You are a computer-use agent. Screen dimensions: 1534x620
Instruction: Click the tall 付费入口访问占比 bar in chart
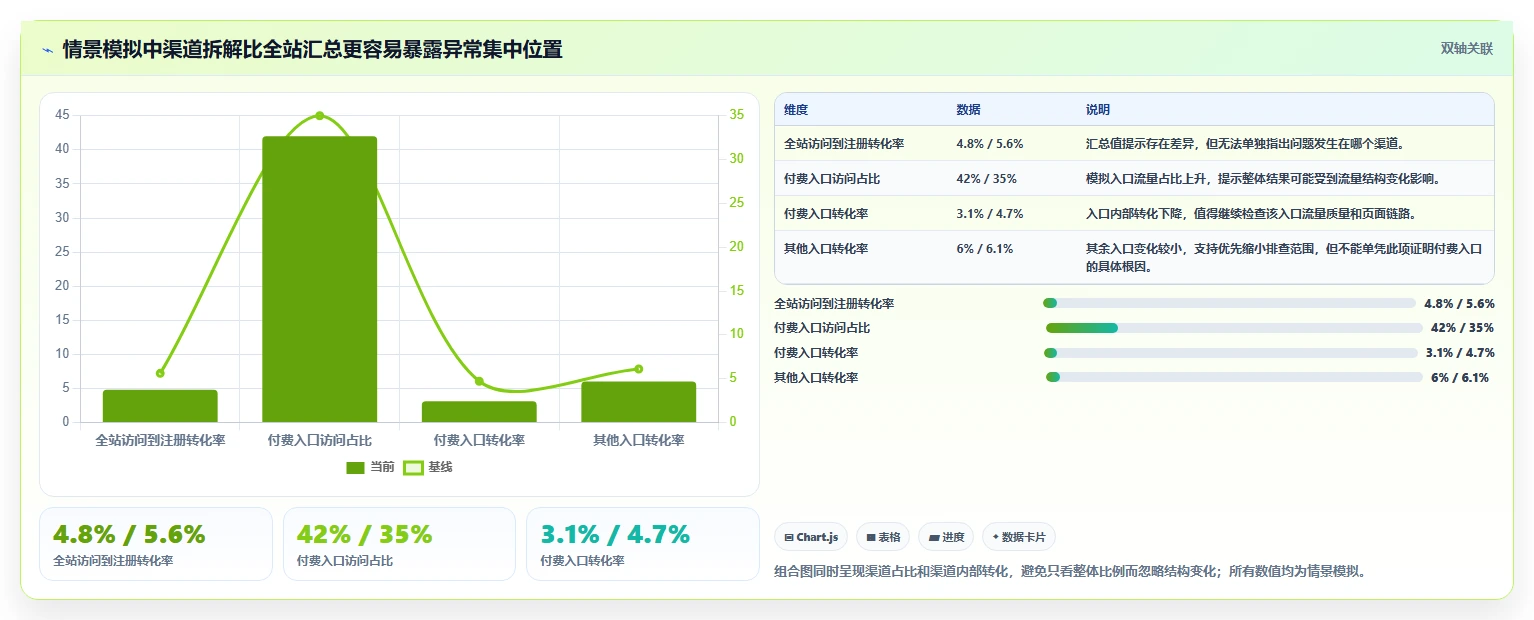[320, 279]
